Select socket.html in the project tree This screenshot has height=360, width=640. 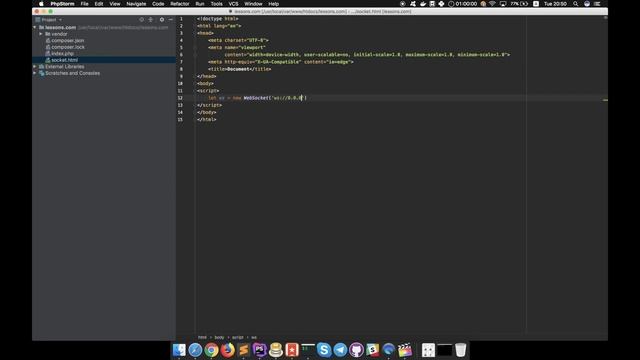point(64,60)
